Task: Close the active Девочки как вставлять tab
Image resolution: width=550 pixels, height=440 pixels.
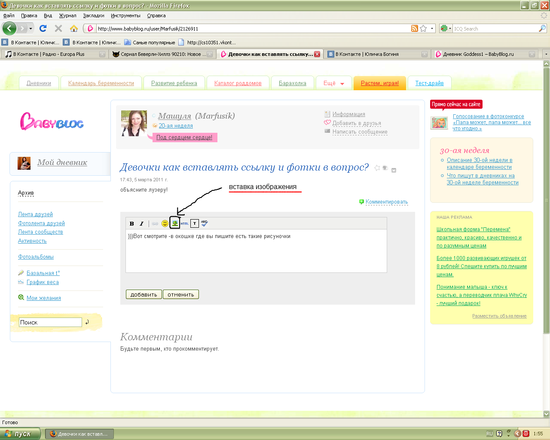Action: [317, 54]
